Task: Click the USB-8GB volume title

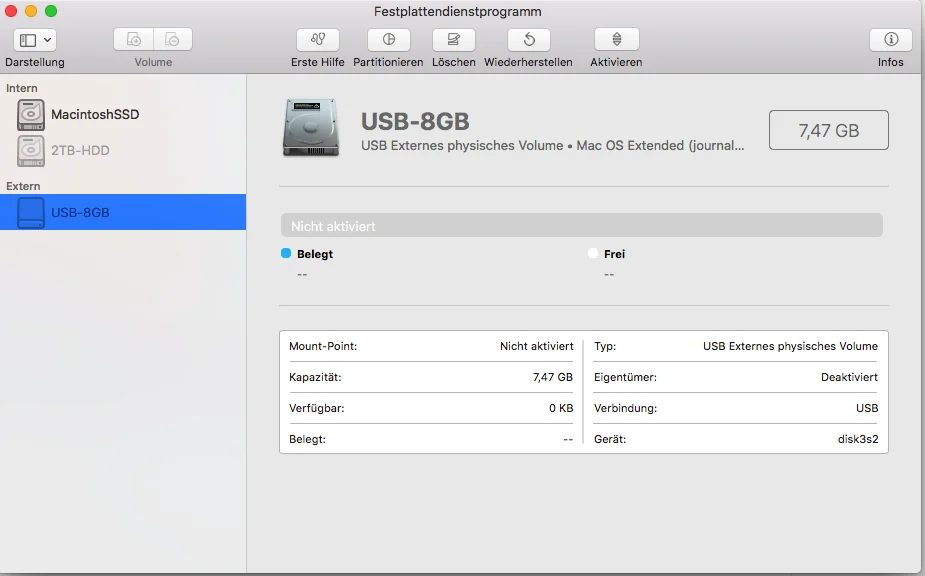Action: (x=415, y=121)
